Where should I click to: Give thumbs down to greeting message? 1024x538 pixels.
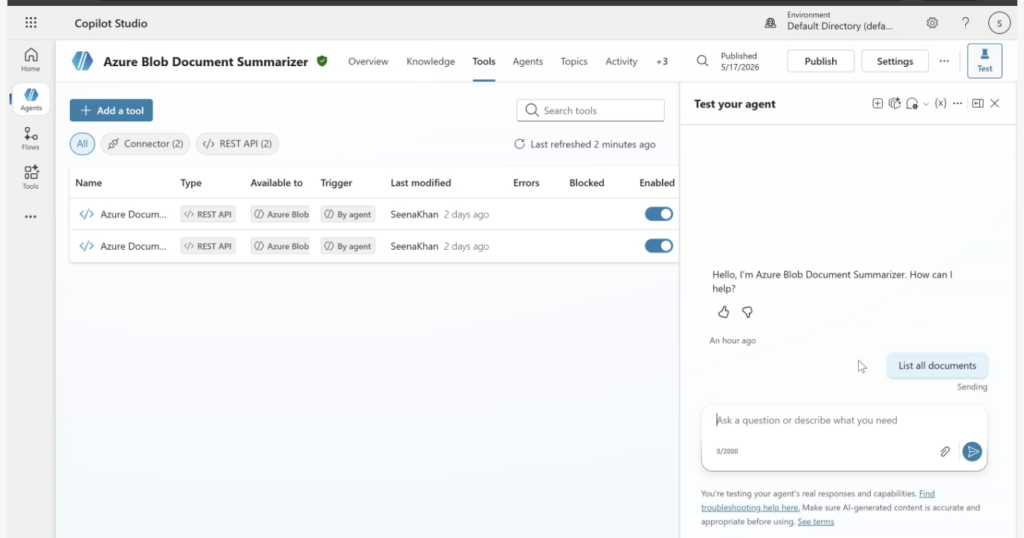coord(747,312)
